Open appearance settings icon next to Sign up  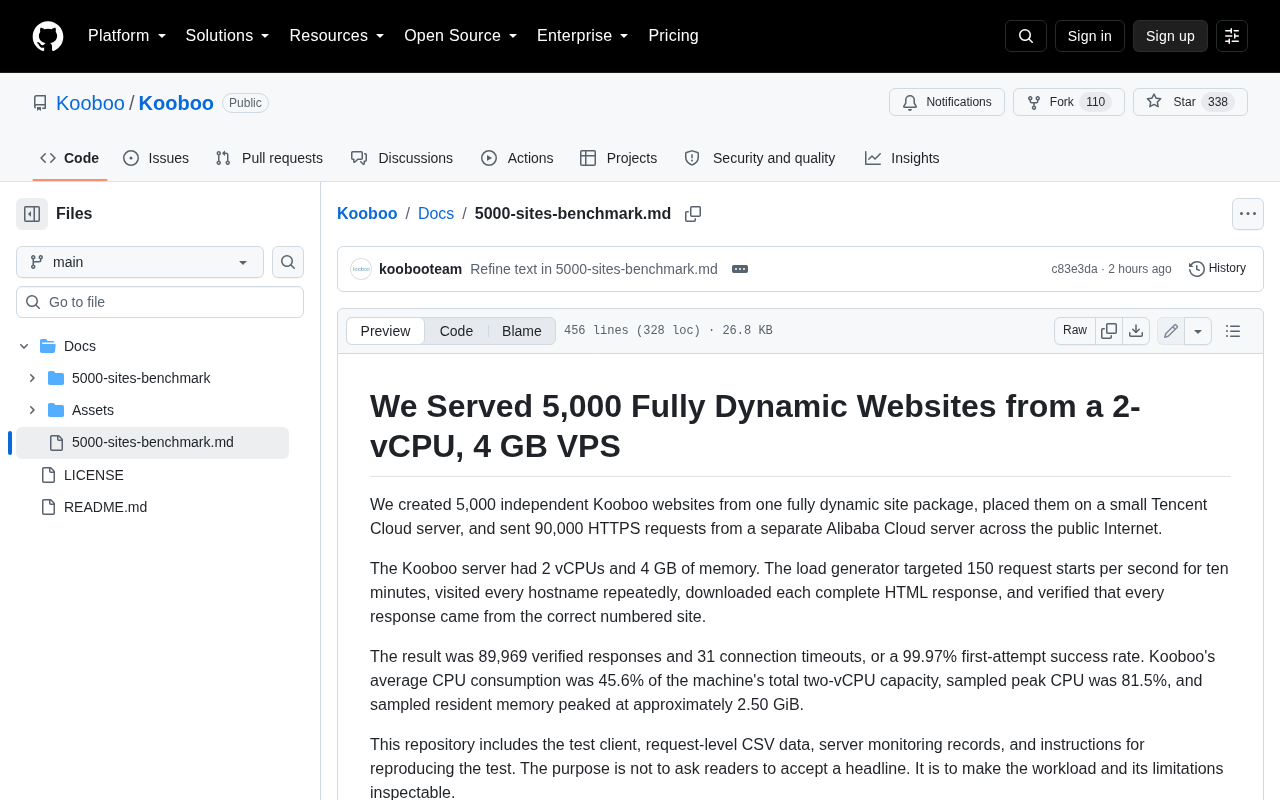1232,36
